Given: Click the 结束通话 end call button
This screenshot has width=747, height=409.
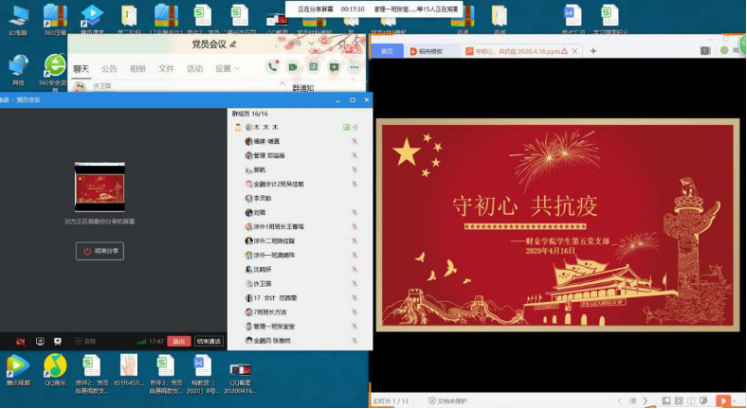Looking at the screenshot, I should [x=209, y=341].
